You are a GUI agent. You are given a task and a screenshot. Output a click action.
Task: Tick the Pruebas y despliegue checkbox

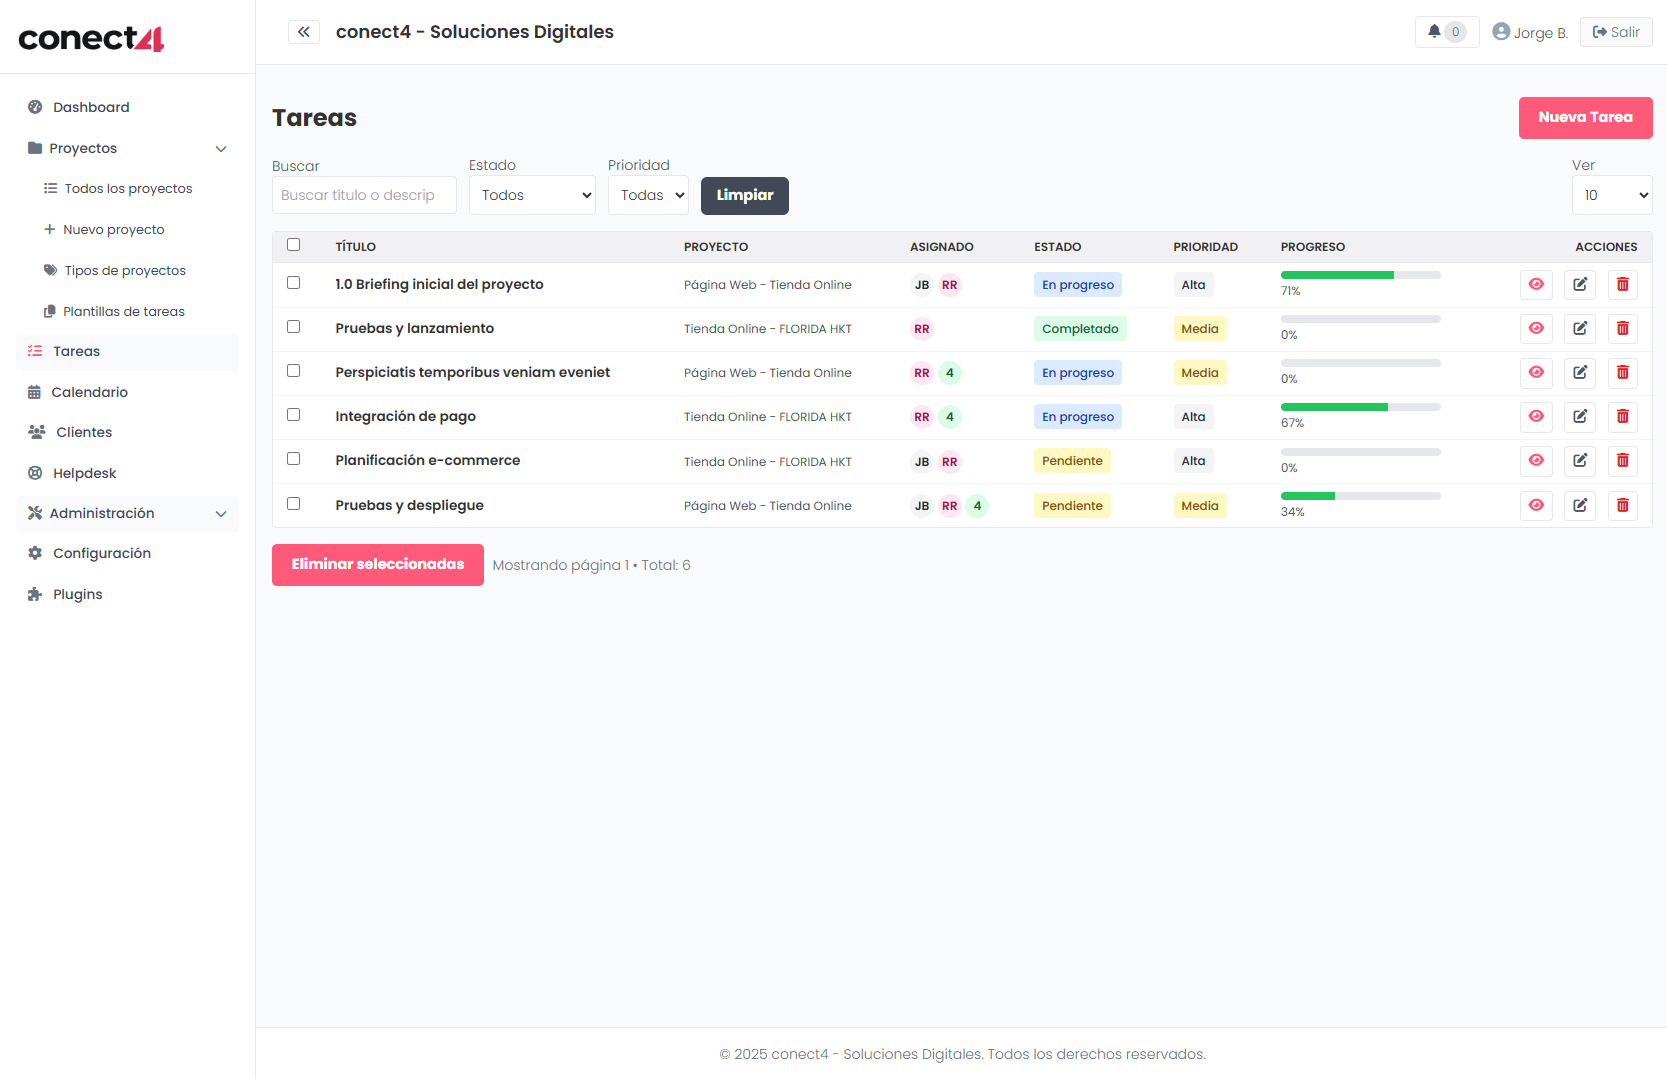tap(293, 504)
